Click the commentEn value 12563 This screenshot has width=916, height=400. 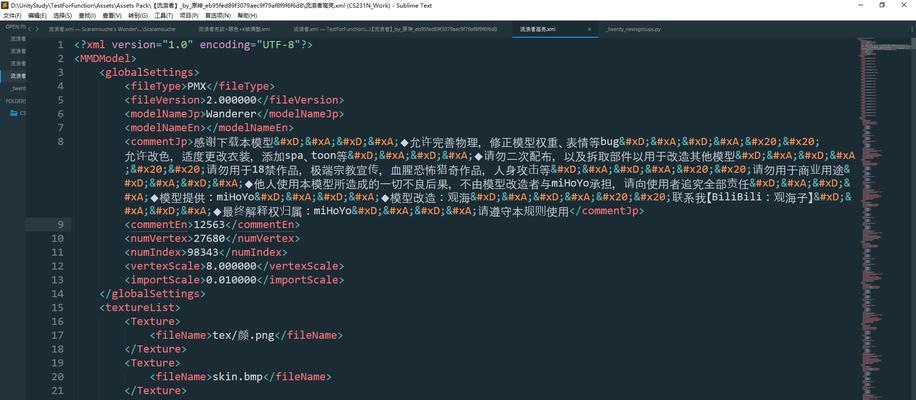pyautogui.click(x=209, y=225)
